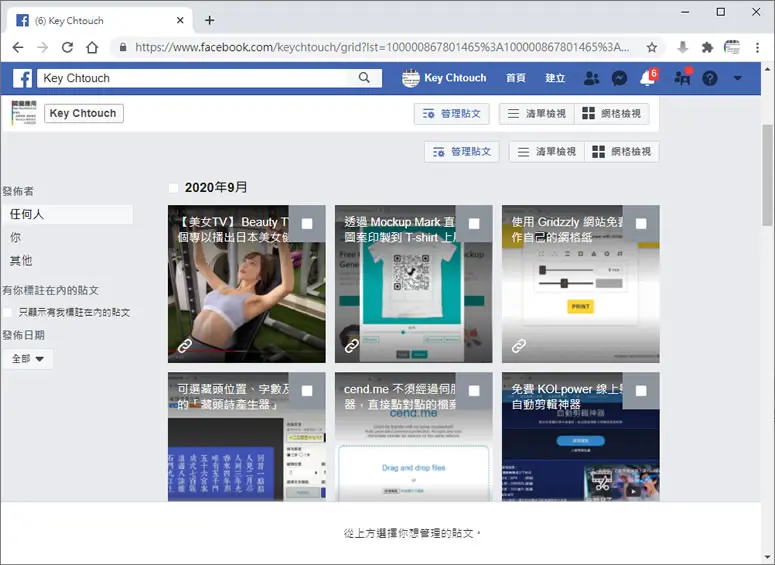Screen dimensions: 775x565
Task: Click the lower 管理貼文 button
Action: click(x=462, y=152)
